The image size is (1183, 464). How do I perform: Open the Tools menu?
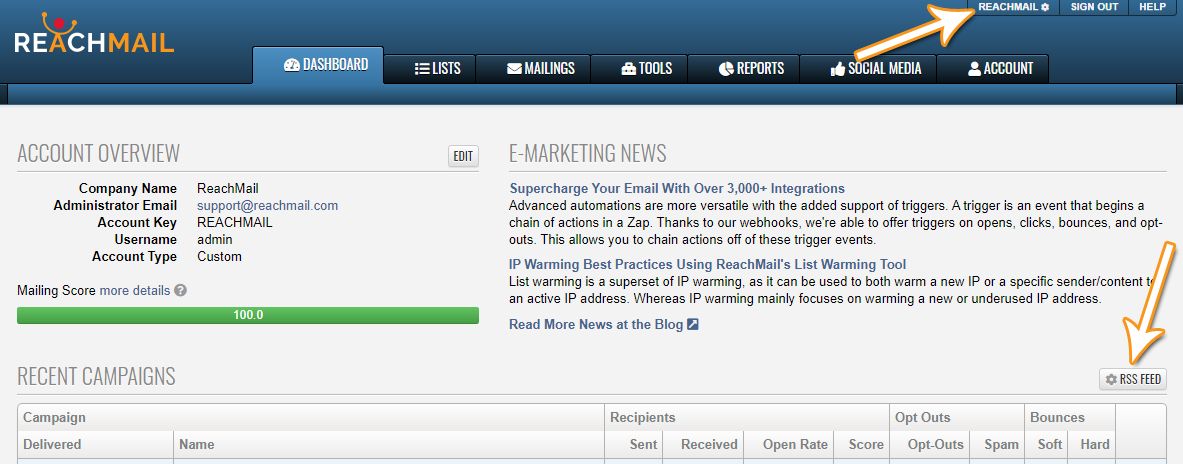[x=646, y=69]
